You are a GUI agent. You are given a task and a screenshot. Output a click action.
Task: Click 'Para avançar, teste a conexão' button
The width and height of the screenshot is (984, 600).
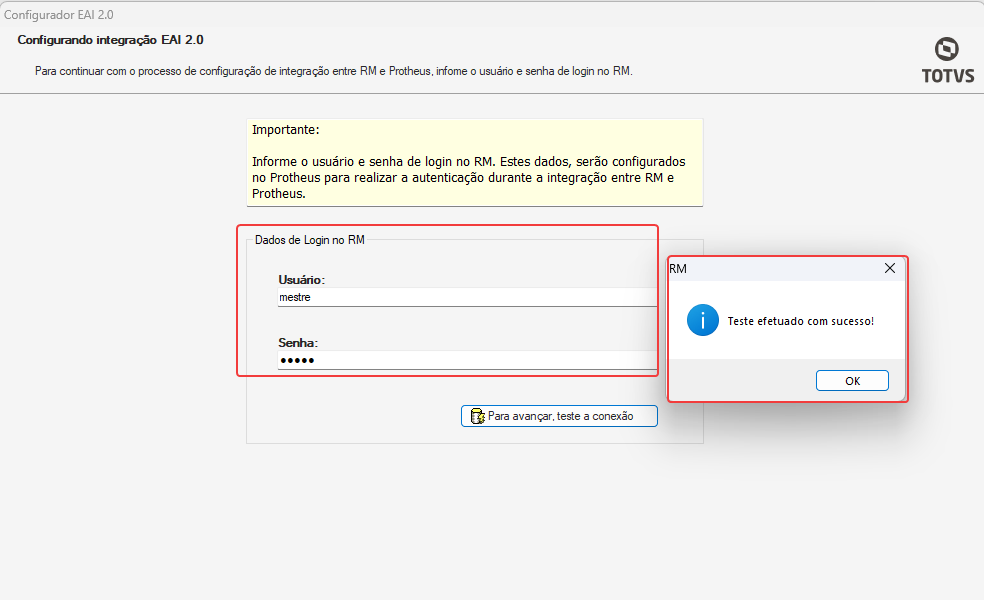[559, 415]
